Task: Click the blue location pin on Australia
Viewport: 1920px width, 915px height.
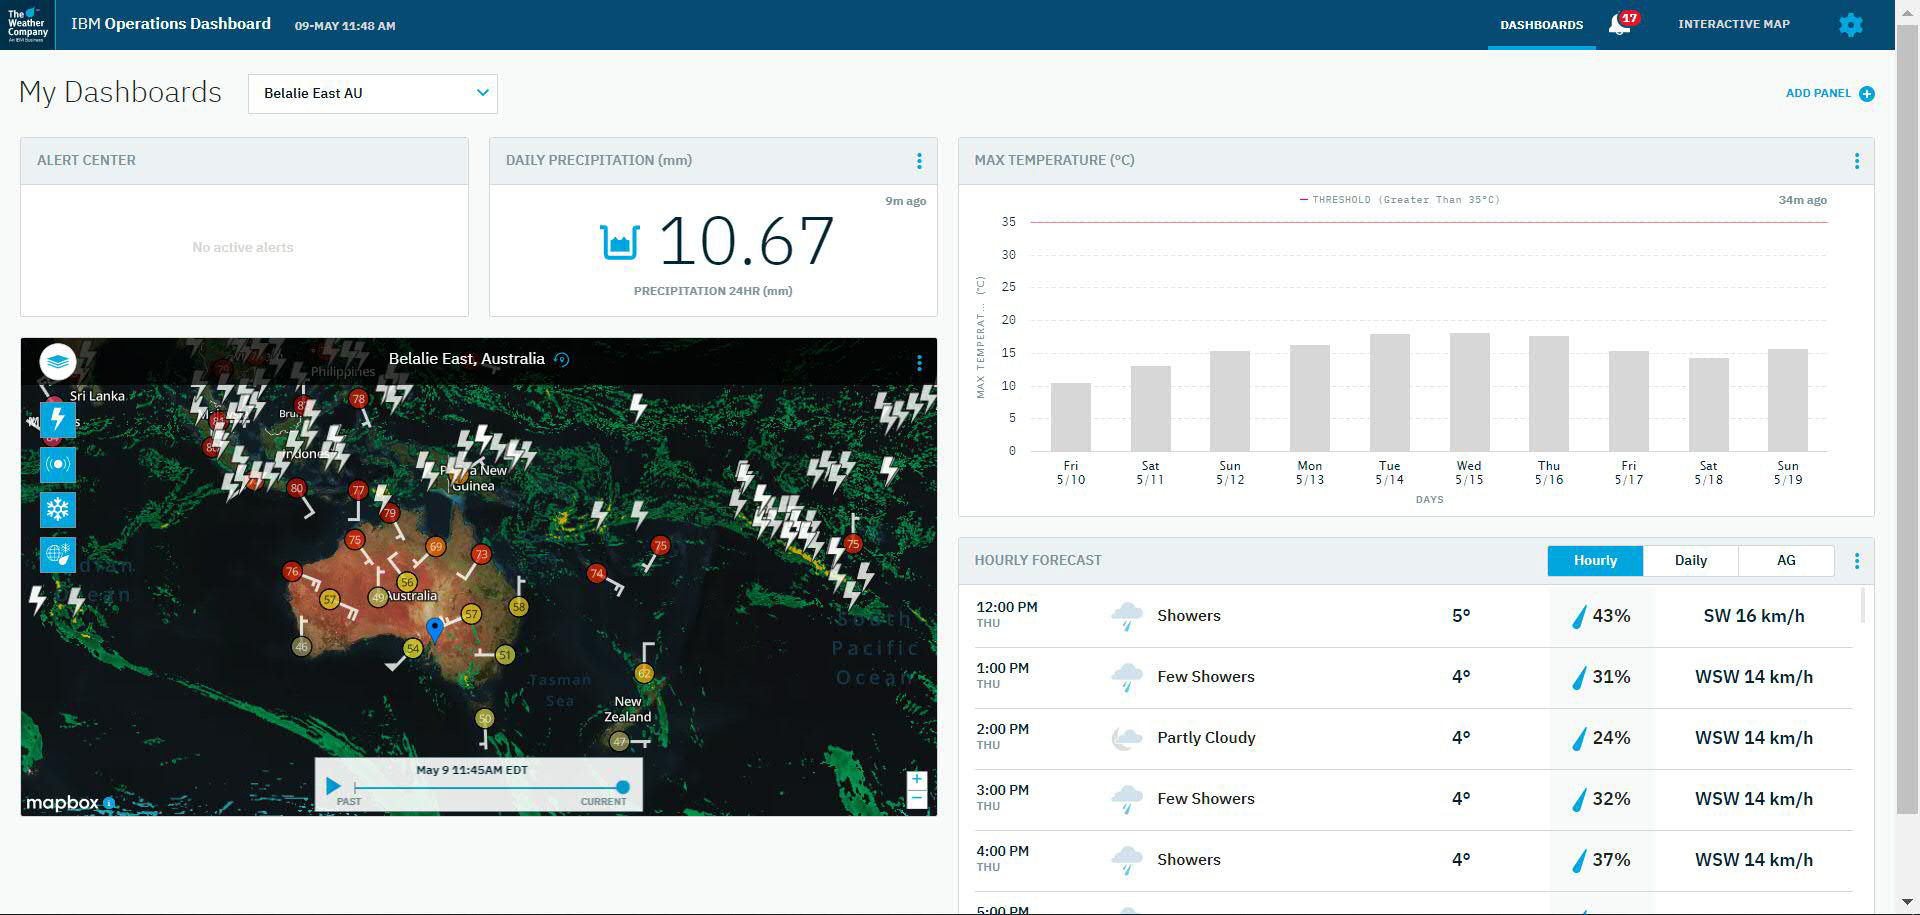Action: coord(434,629)
